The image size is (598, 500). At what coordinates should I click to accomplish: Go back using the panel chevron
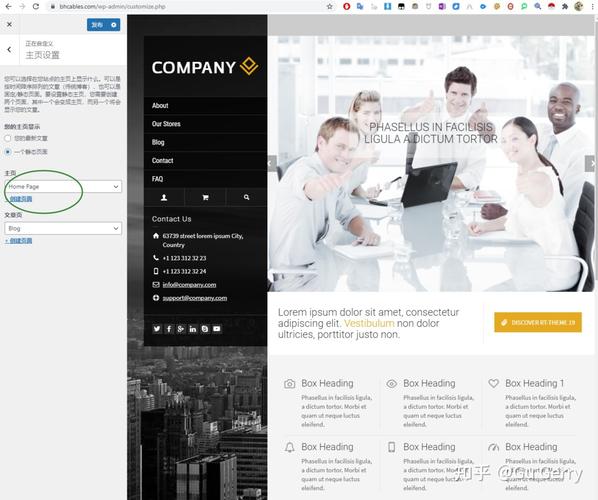[9, 49]
